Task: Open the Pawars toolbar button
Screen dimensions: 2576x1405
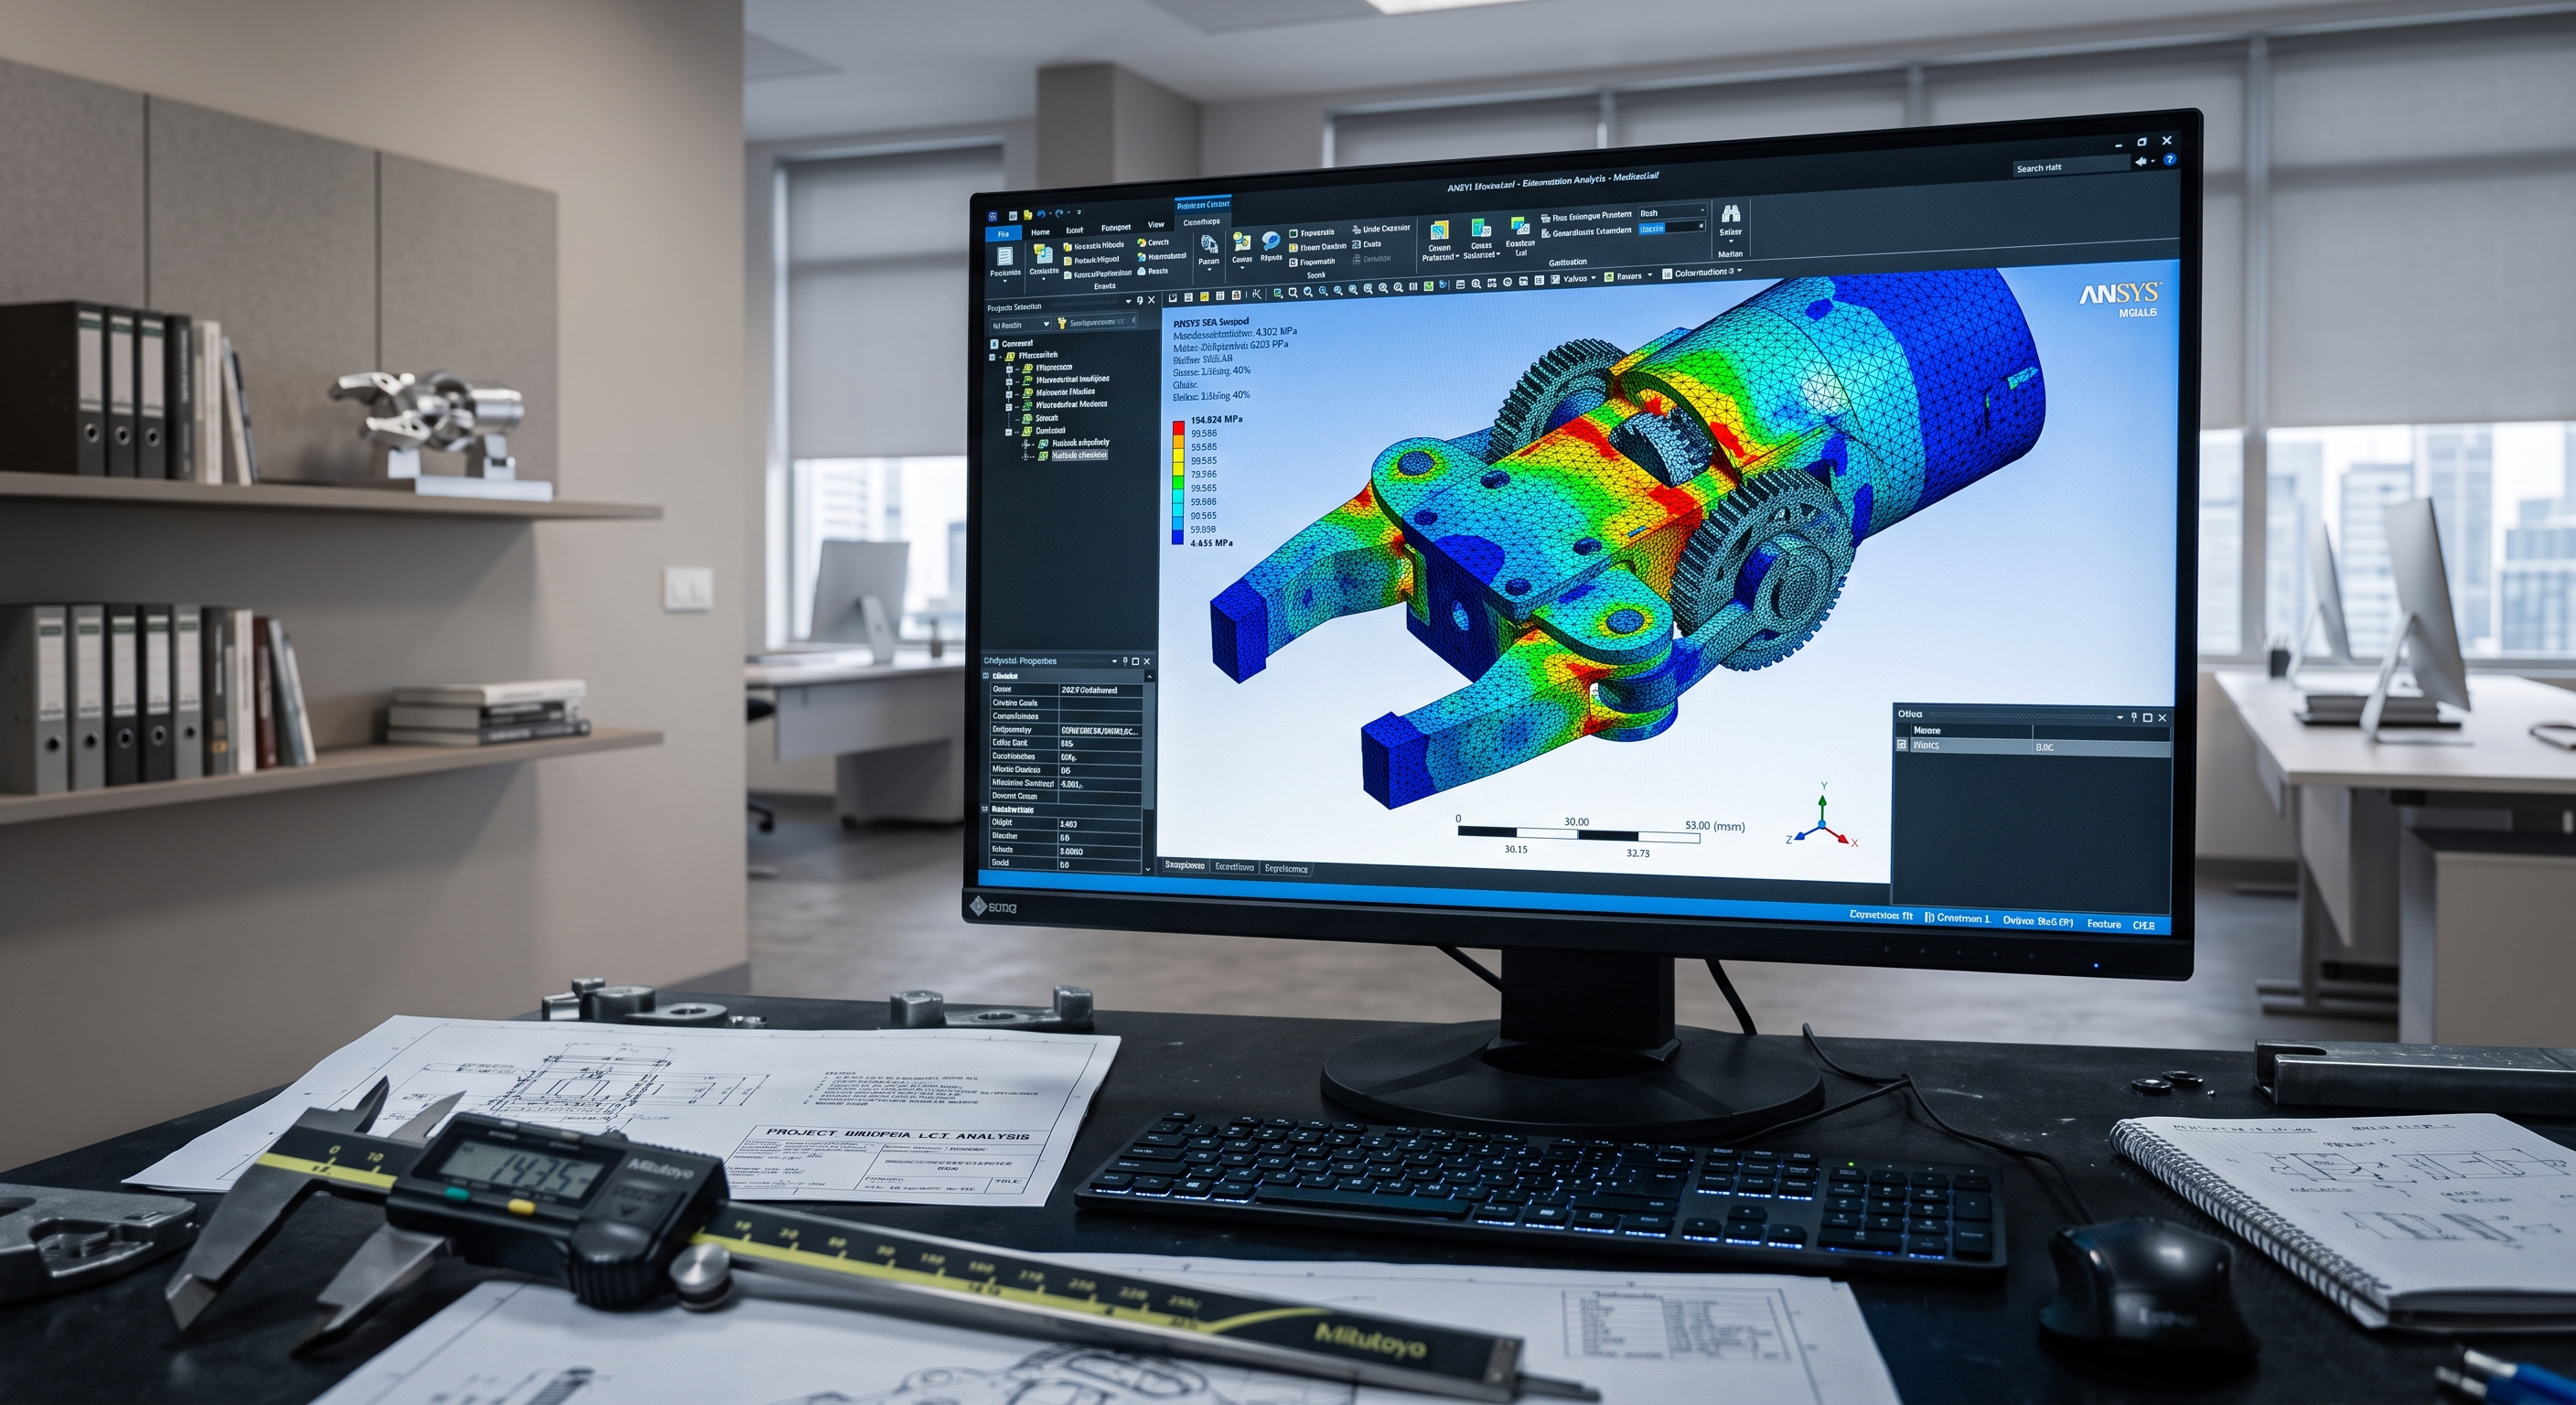Action: [x=1628, y=278]
